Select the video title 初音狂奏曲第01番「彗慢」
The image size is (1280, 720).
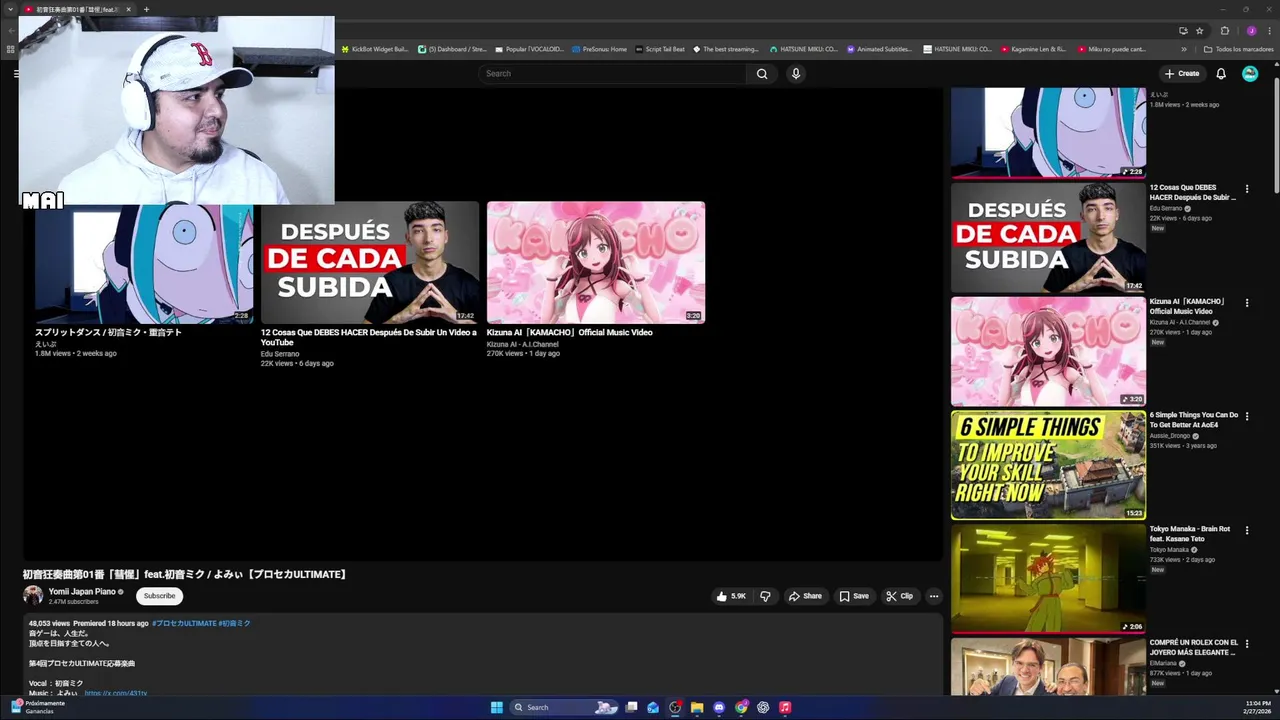coord(186,574)
